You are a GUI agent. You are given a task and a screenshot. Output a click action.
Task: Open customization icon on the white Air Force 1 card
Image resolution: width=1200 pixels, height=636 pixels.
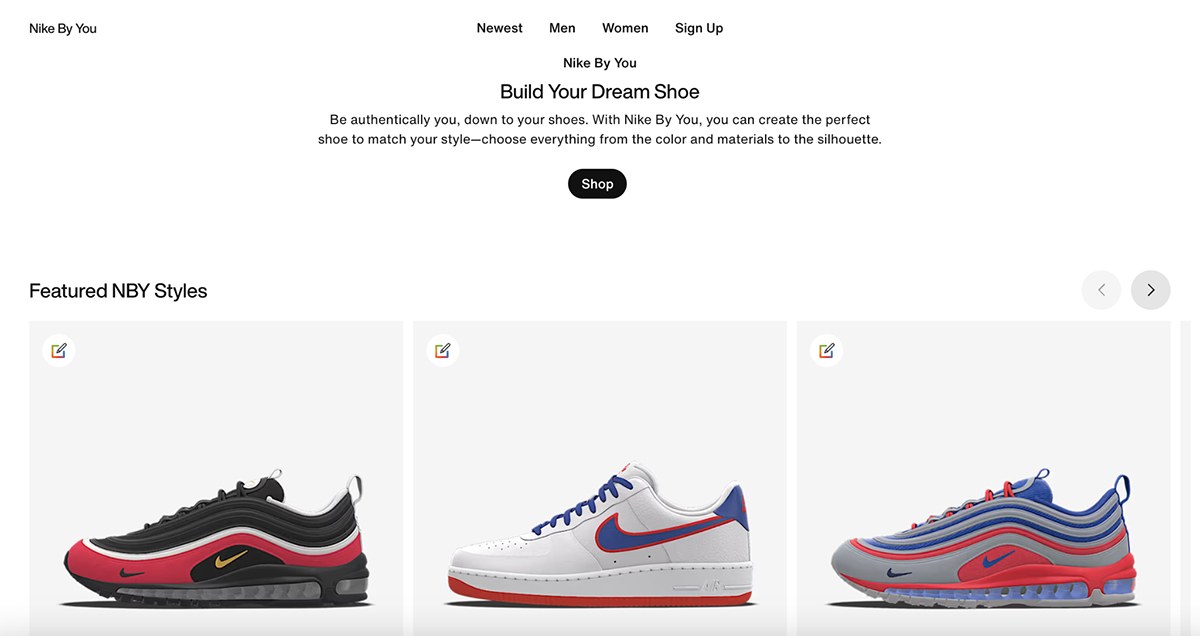[x=443, y=350]
